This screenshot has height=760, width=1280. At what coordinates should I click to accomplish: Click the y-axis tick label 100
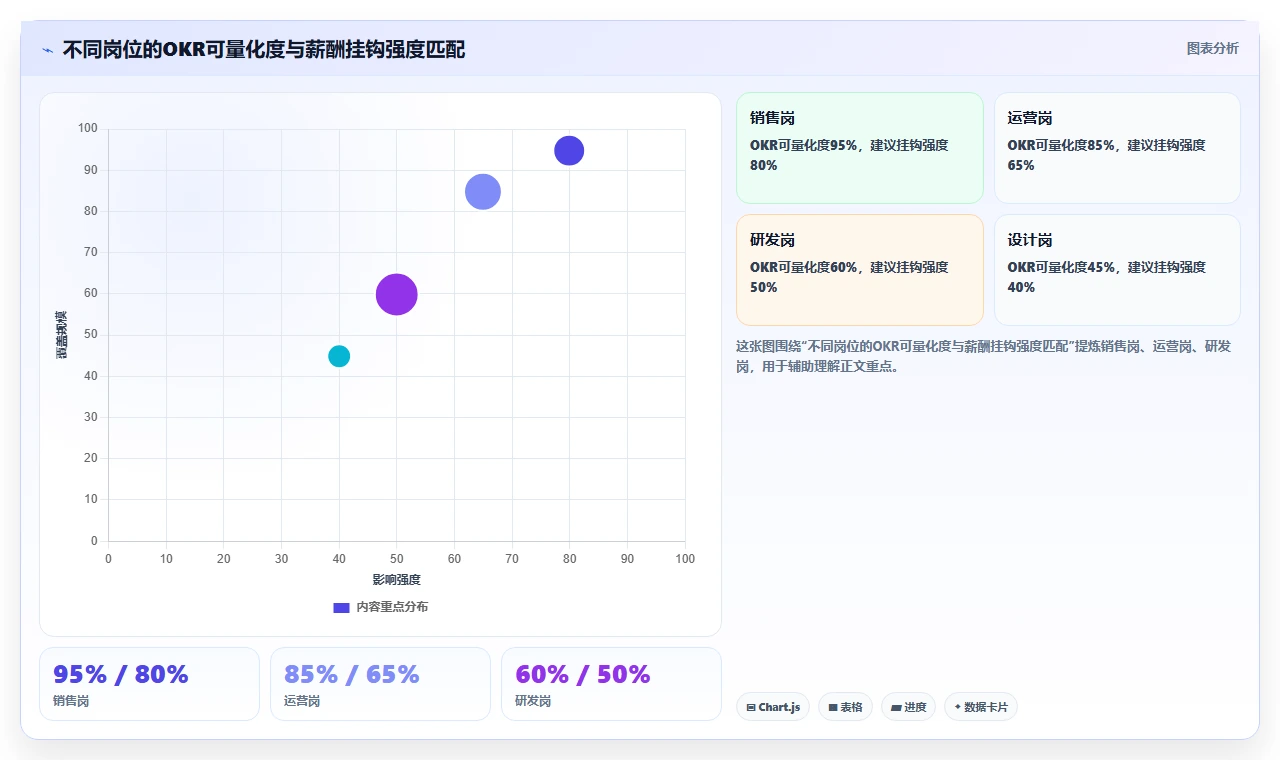88,128
